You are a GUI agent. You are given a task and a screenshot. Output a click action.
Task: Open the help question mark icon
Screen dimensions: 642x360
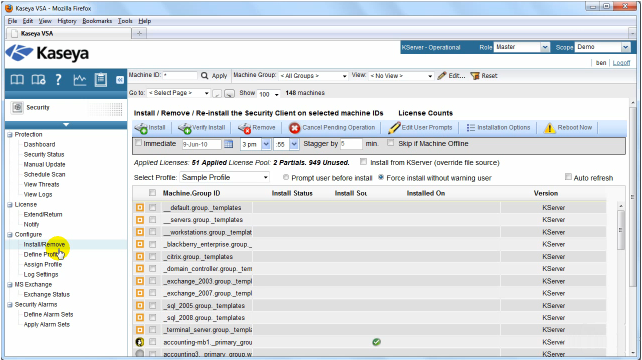(x=59, y=79)
